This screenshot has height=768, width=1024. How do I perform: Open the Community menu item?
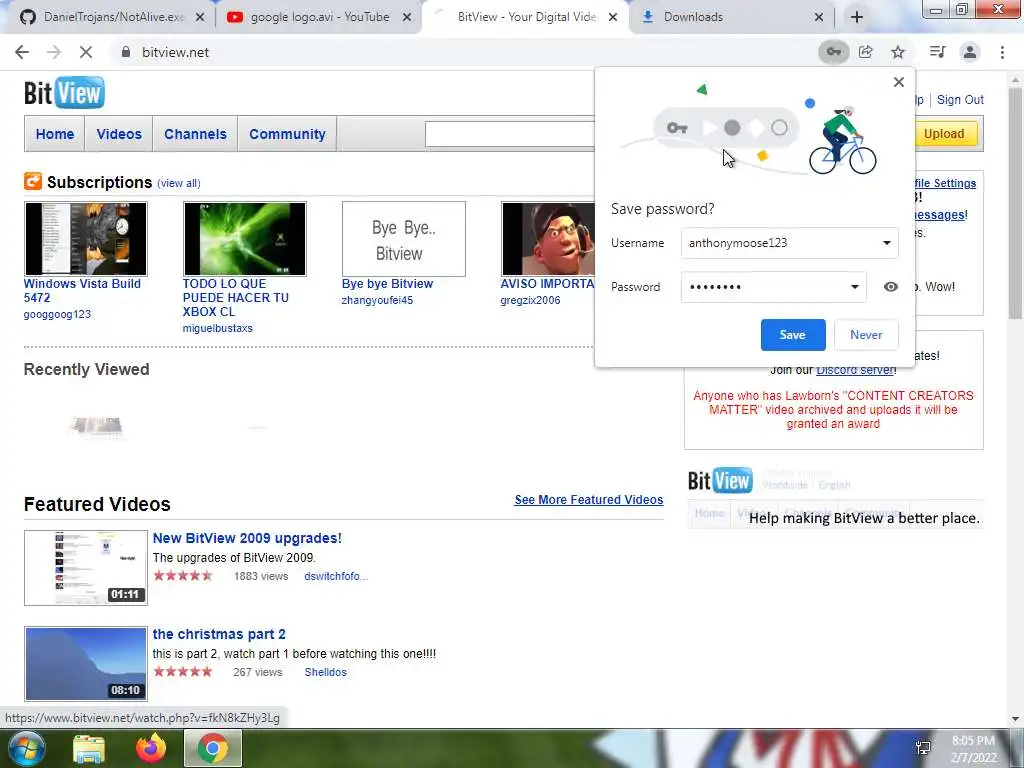(x=287, y=134)
